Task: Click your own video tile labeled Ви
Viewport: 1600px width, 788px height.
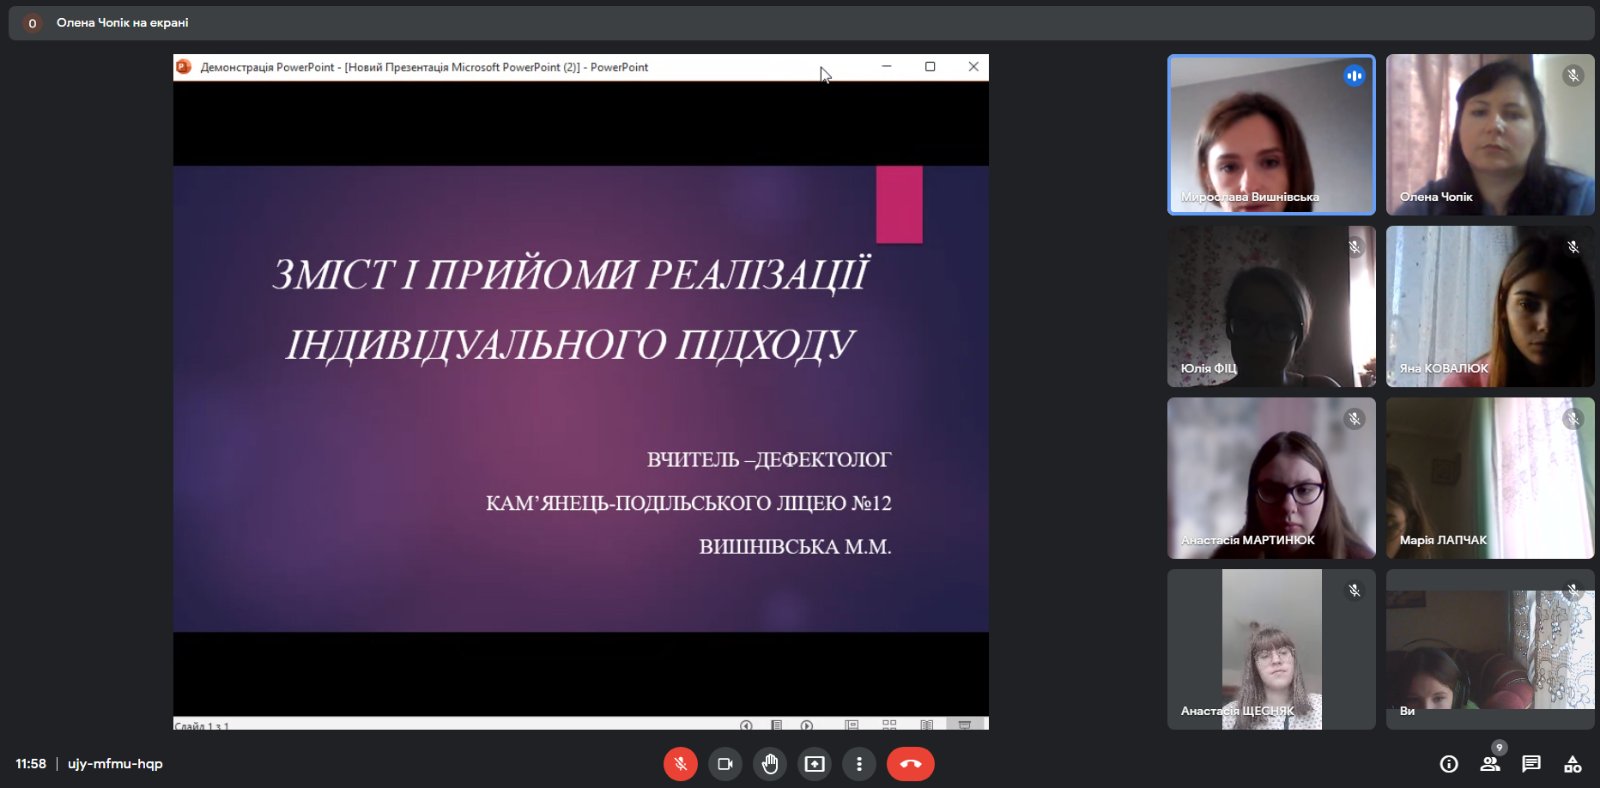Action: tap(1490, 649)
